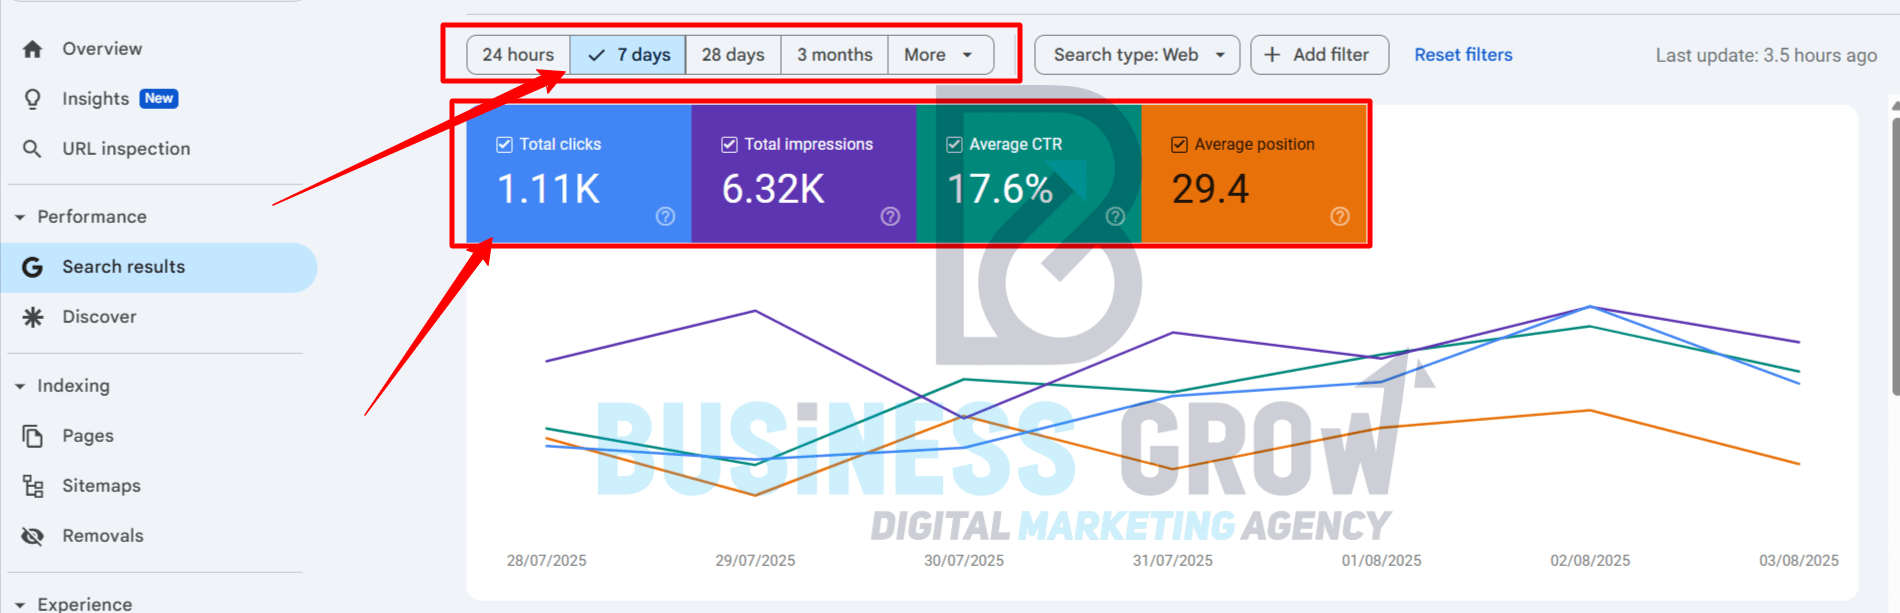Click the New badge next to Insights
The width and height of the screenshot is (1900, 613).
[x=159, y=98]
